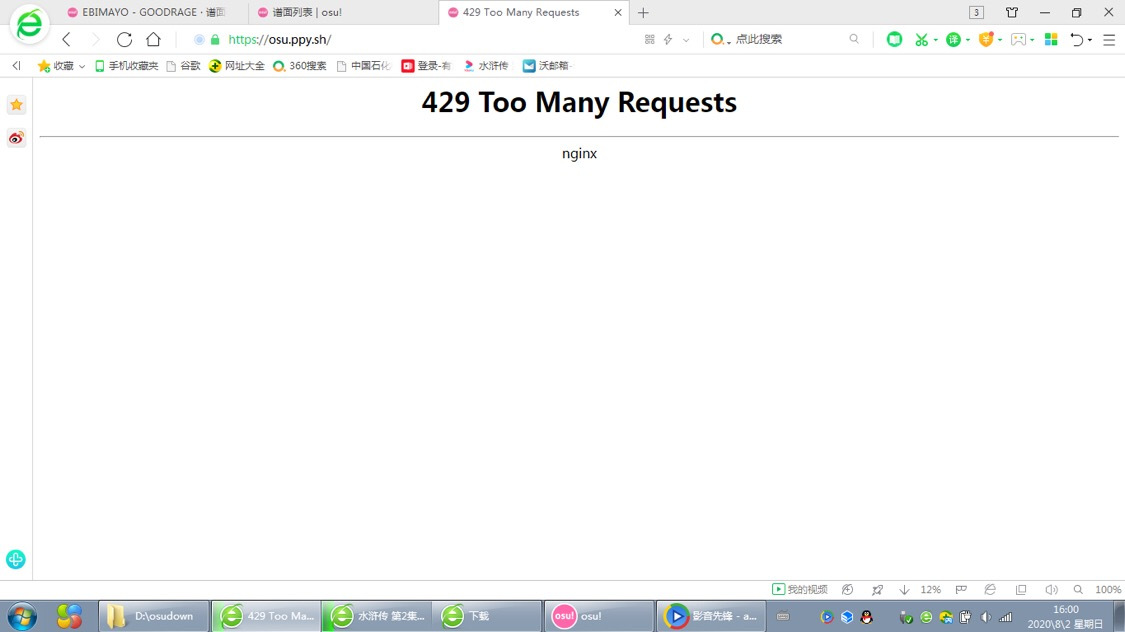Image resolution: width=1125 pixels, height=632 pixels.
Task: Open 影音先锋 player taskbar window
Action: click(x=712, y=616)
